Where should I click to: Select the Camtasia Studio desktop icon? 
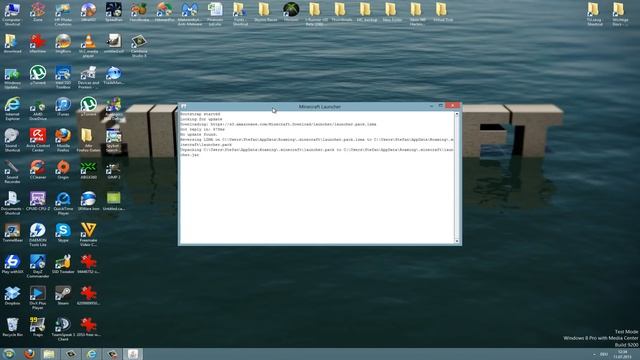139,45
